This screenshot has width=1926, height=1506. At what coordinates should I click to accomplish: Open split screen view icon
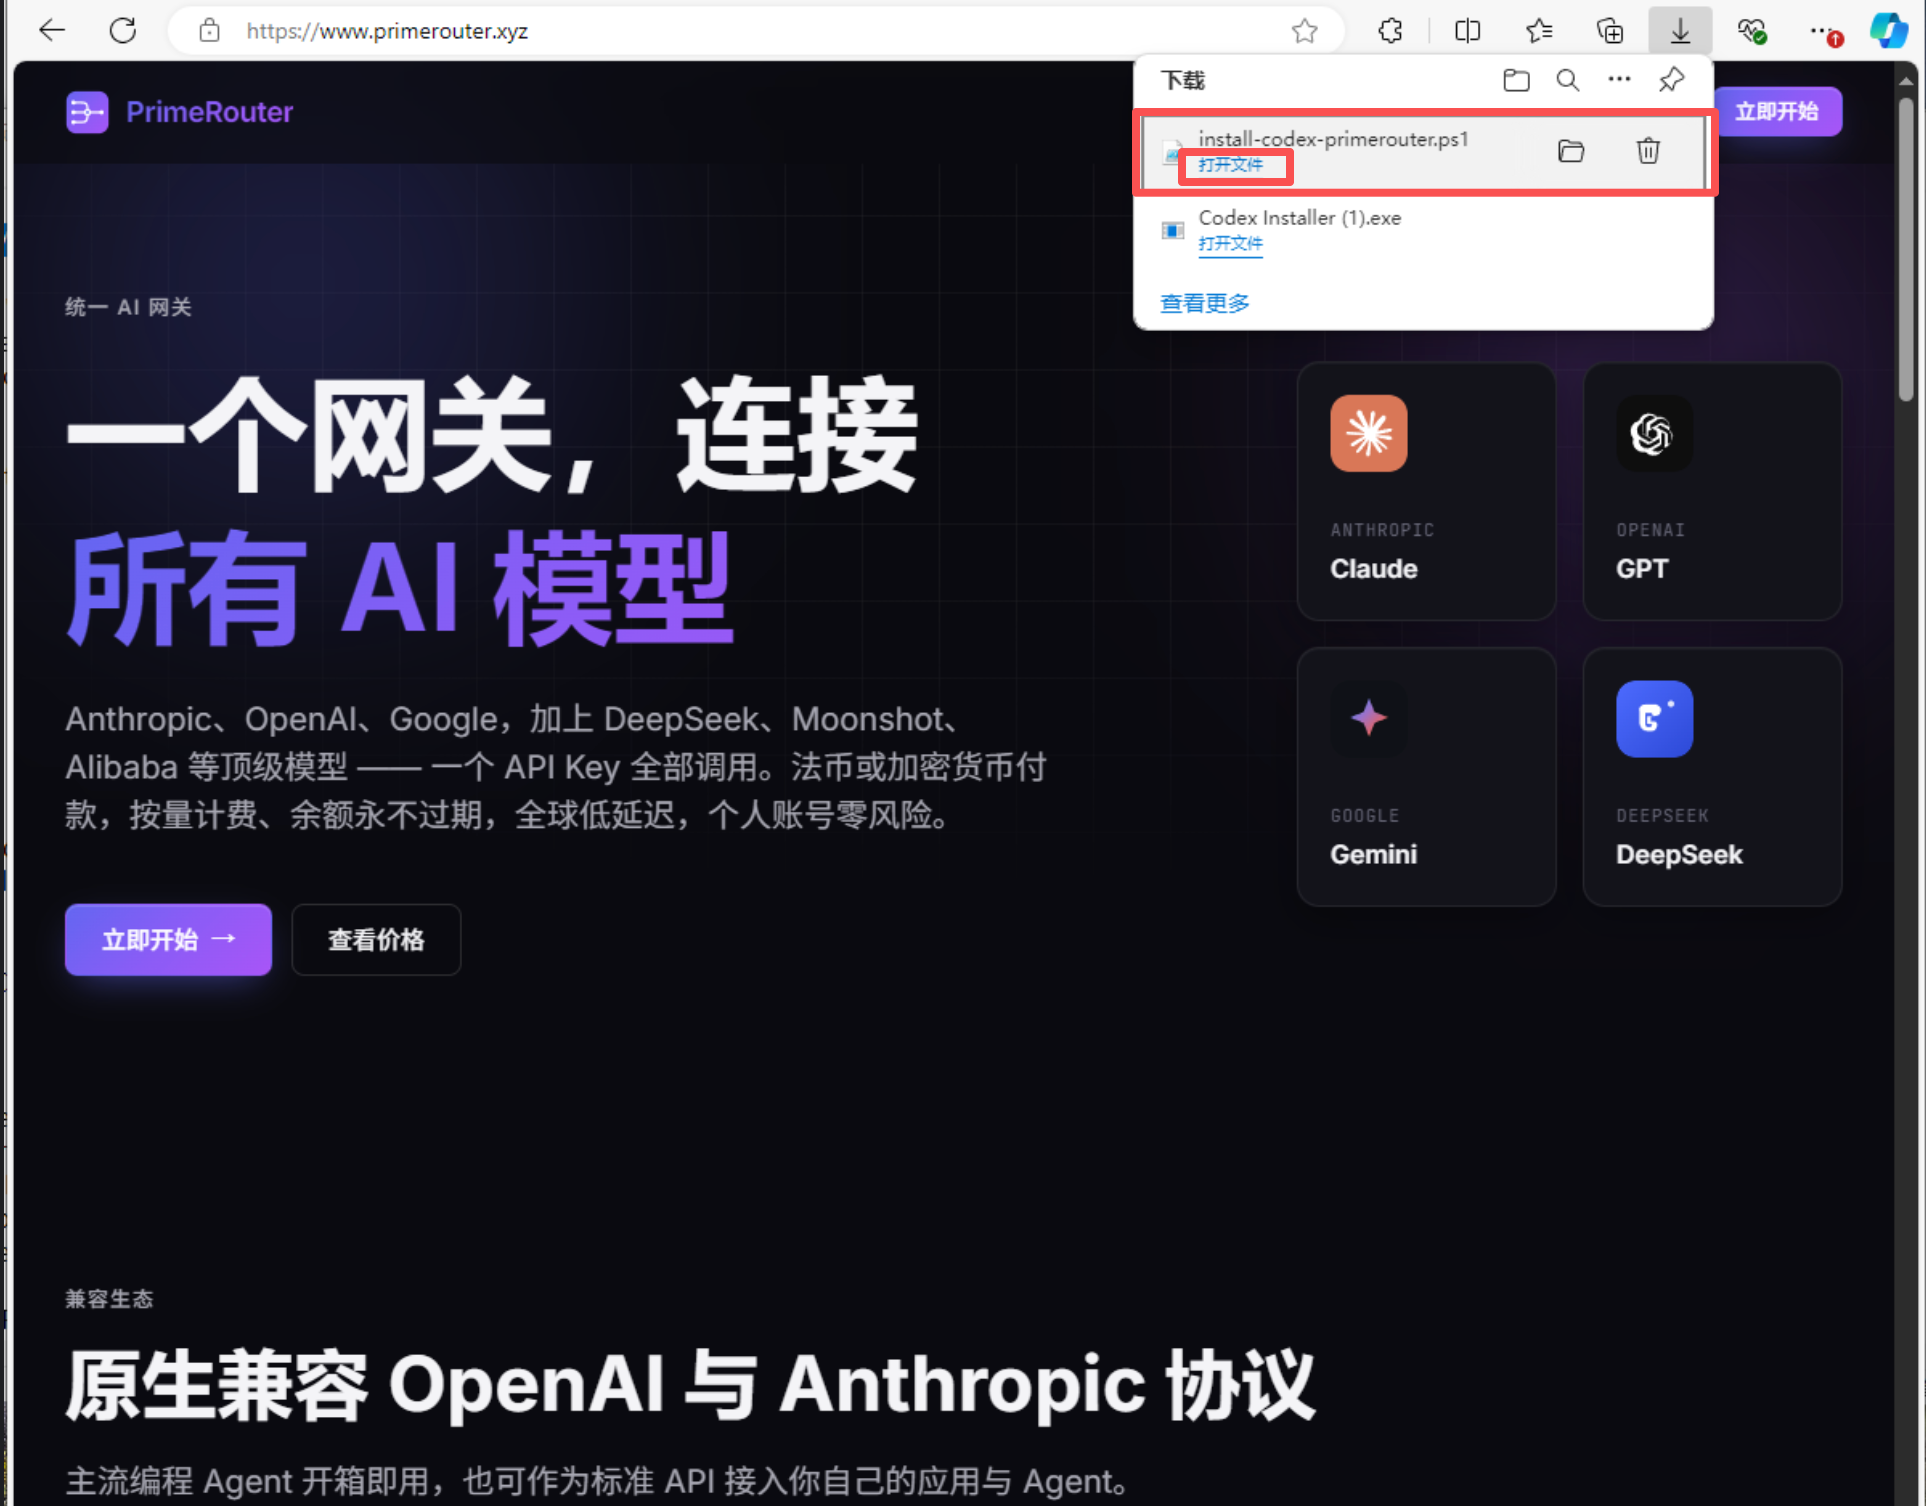point(1467,31)
